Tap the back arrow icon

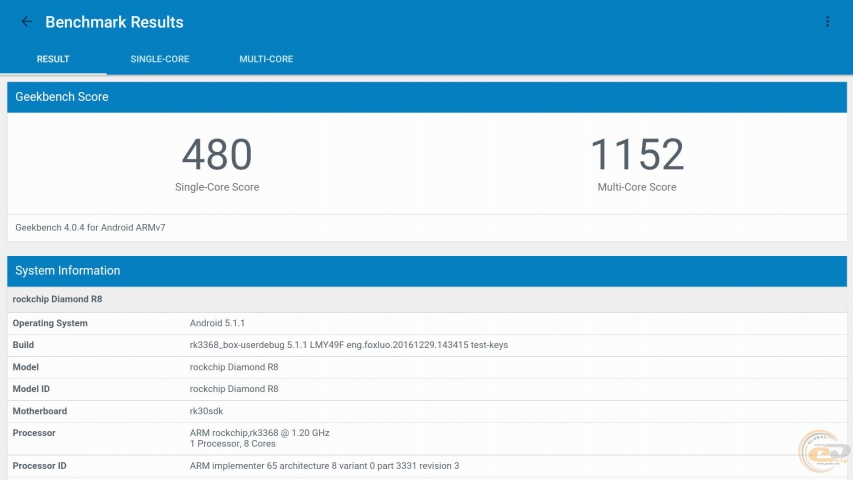coord(27,22)
